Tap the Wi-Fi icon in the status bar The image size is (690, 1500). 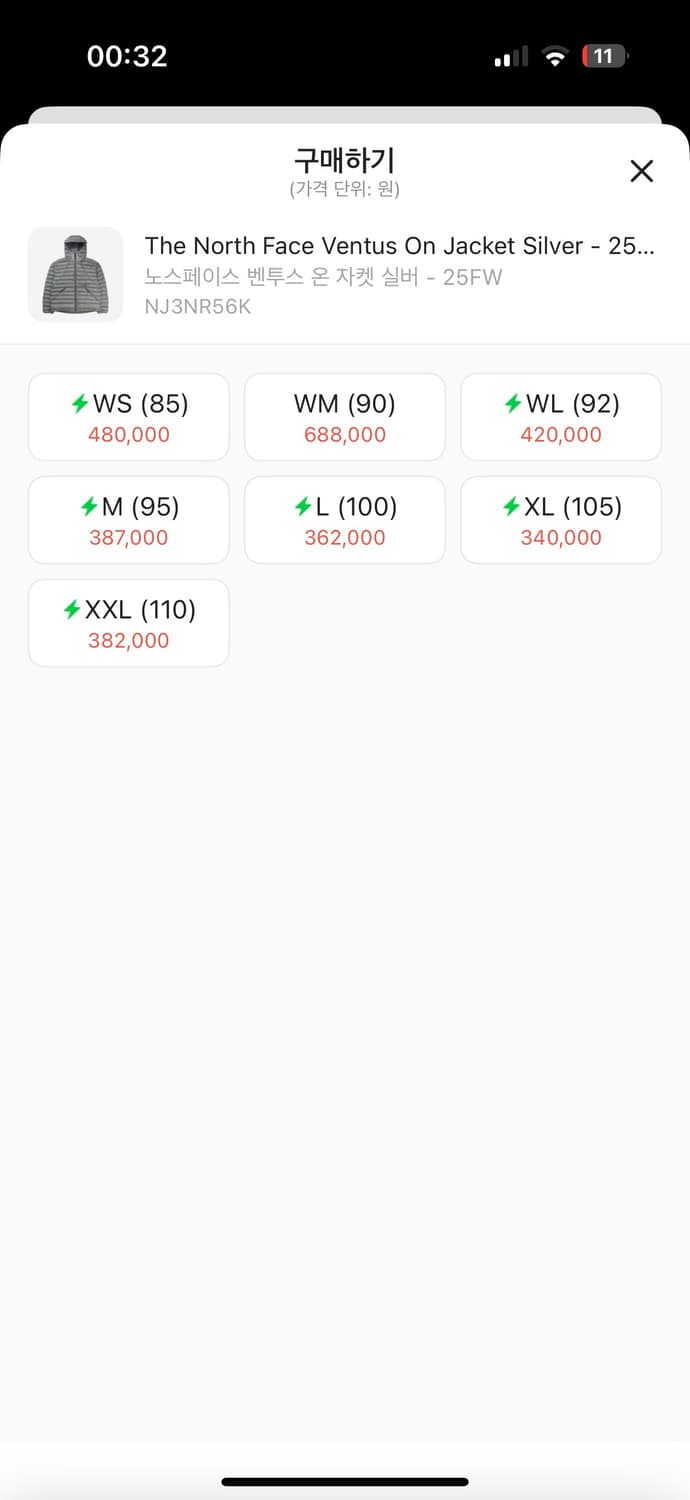555,56
